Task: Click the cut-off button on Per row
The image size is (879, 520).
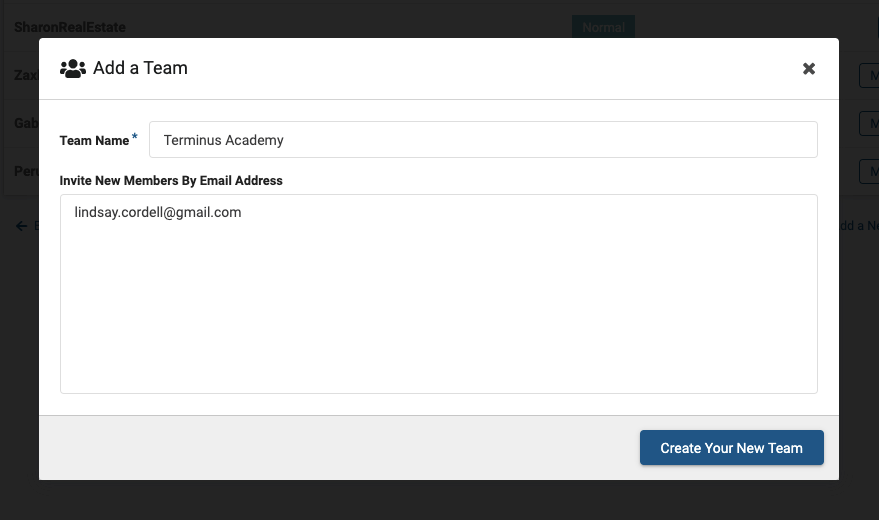Action: pyautogui.click(x=869, y=171)
